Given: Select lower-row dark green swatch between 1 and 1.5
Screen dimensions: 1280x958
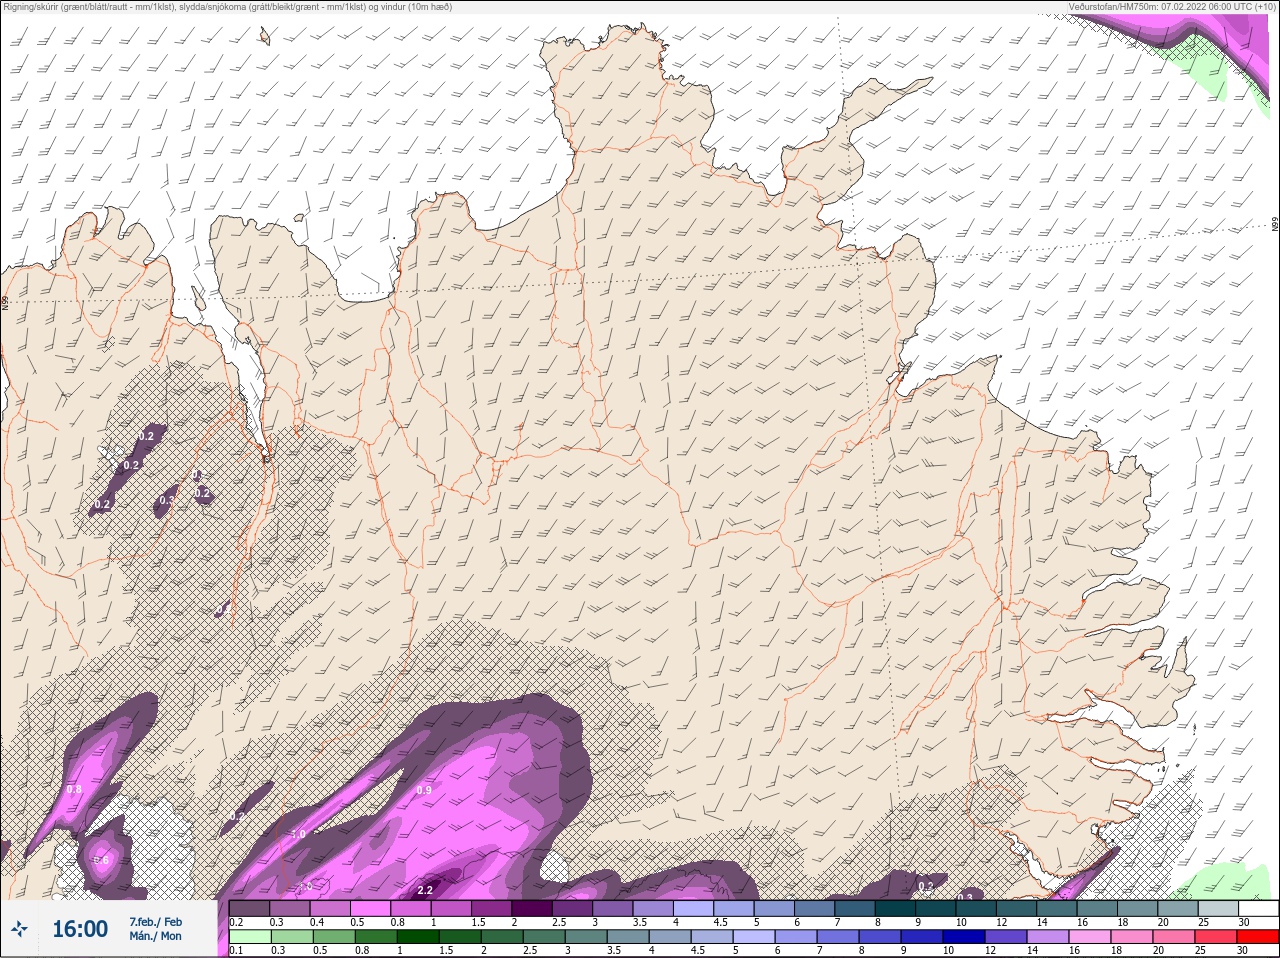Looking at the screenshot, I should pyautogui.click(x=418, y=936).
